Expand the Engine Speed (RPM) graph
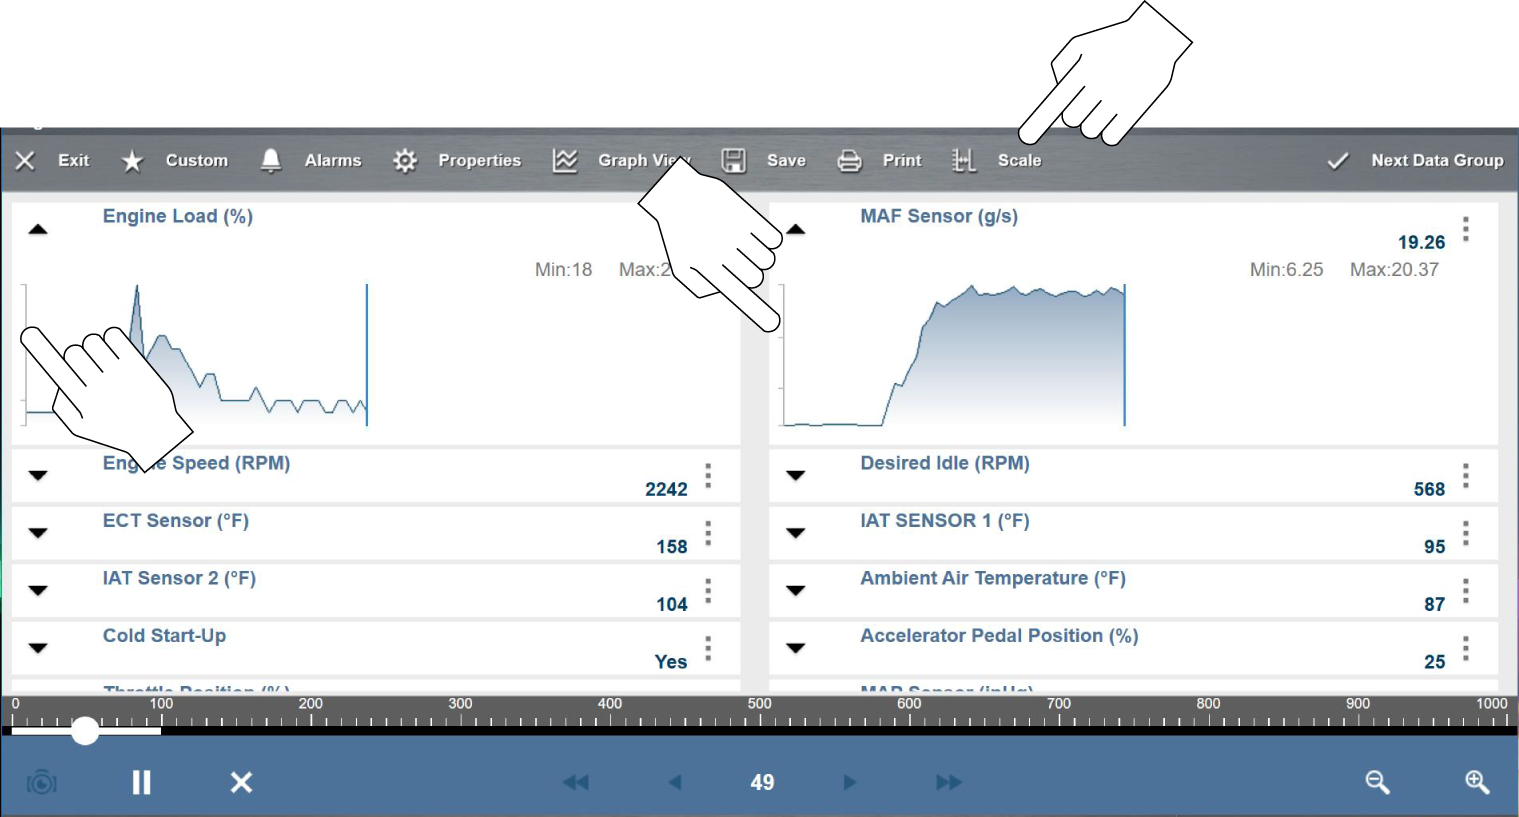Screen dimensions: 1519x817 tap(38, 476)
